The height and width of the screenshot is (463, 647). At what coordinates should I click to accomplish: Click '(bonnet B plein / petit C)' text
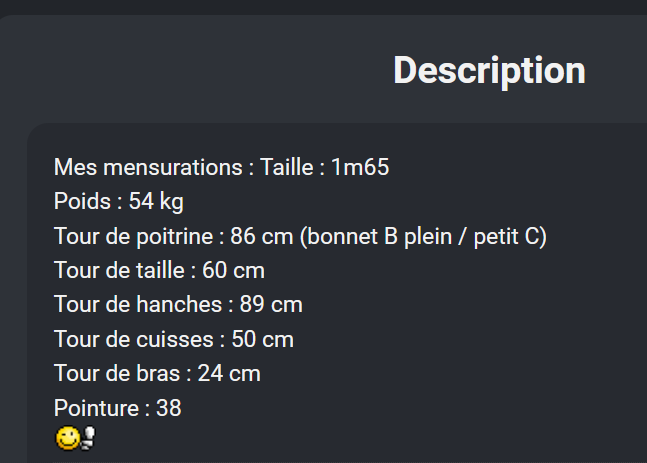[423, 237]
